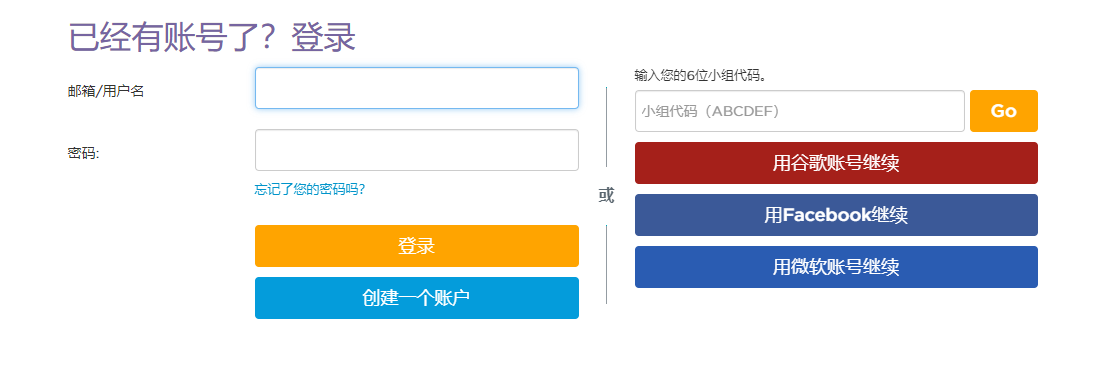The image size is (1120, 380).
Task: Select the 创建一个账户 button
Action: pyautogui.click(x=416, y=298)
